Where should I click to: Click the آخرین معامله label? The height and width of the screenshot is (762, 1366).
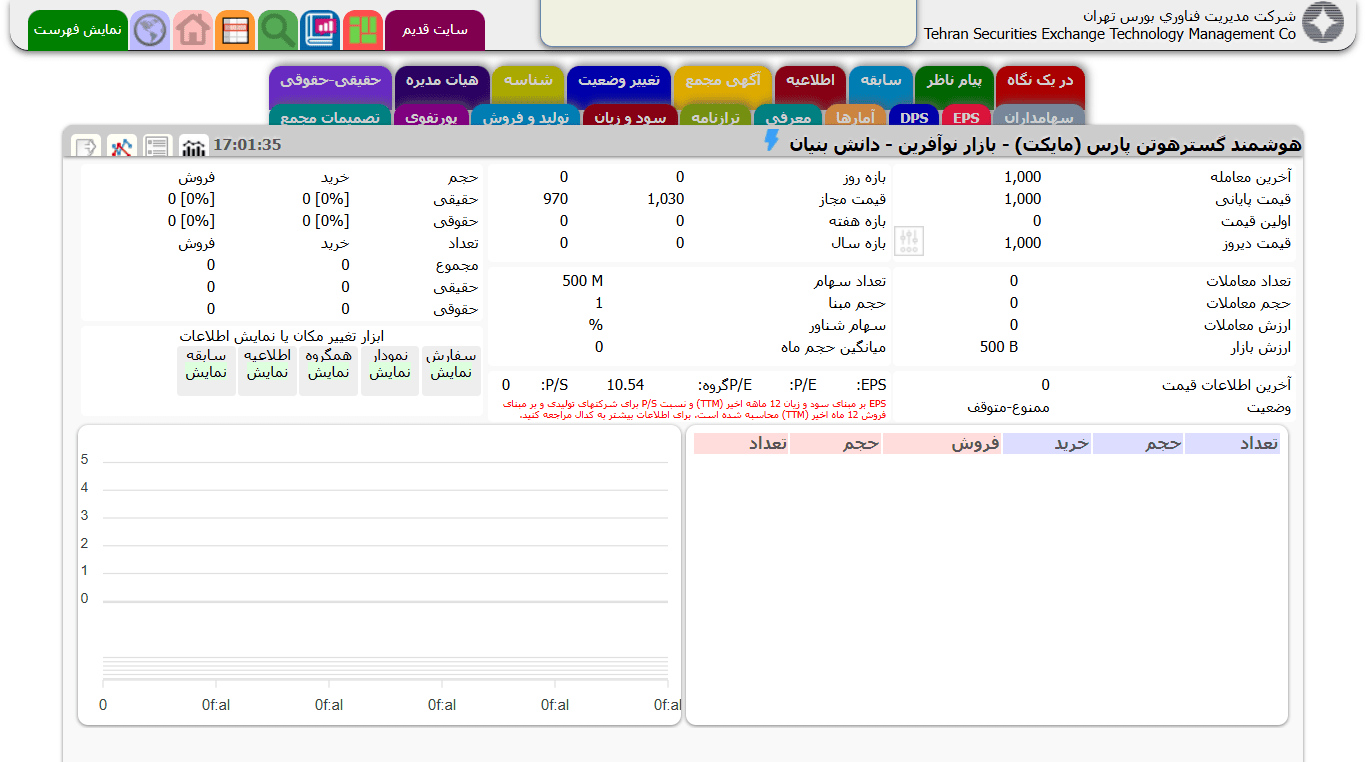1250,177
